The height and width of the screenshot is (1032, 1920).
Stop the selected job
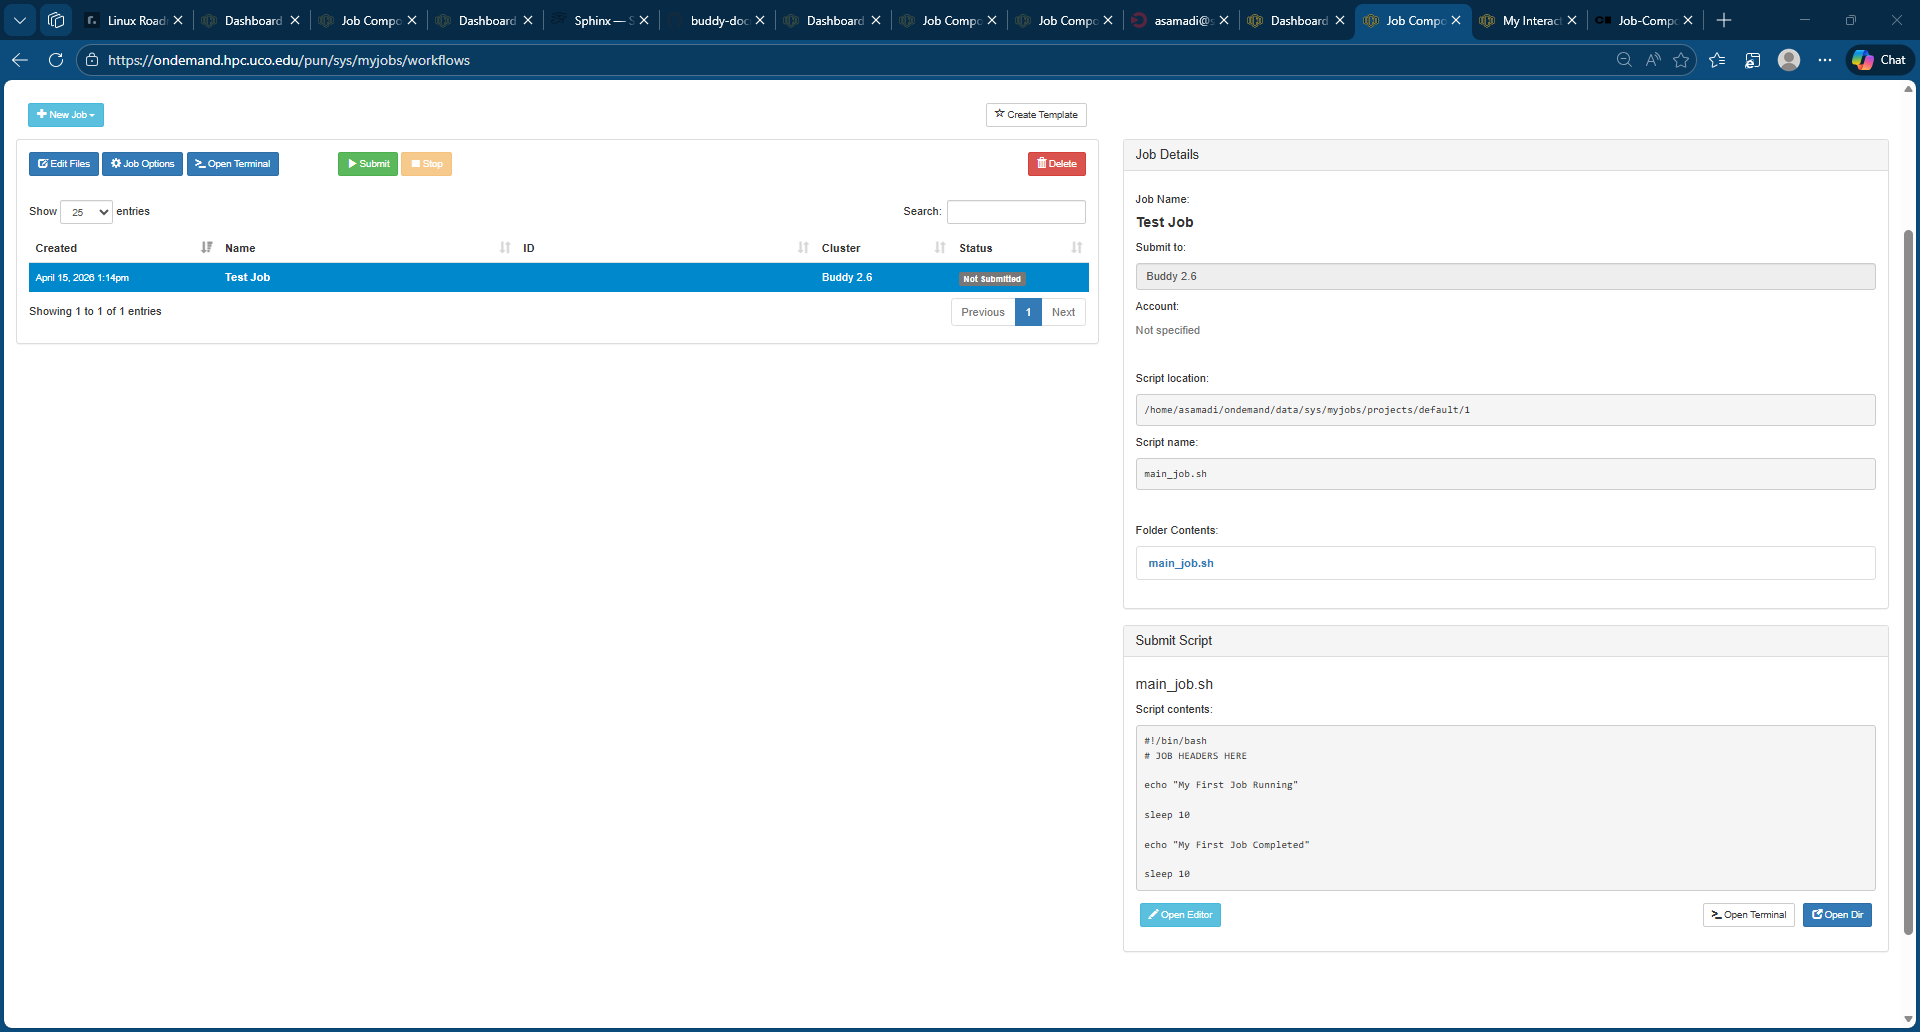[x=426, y=164]
